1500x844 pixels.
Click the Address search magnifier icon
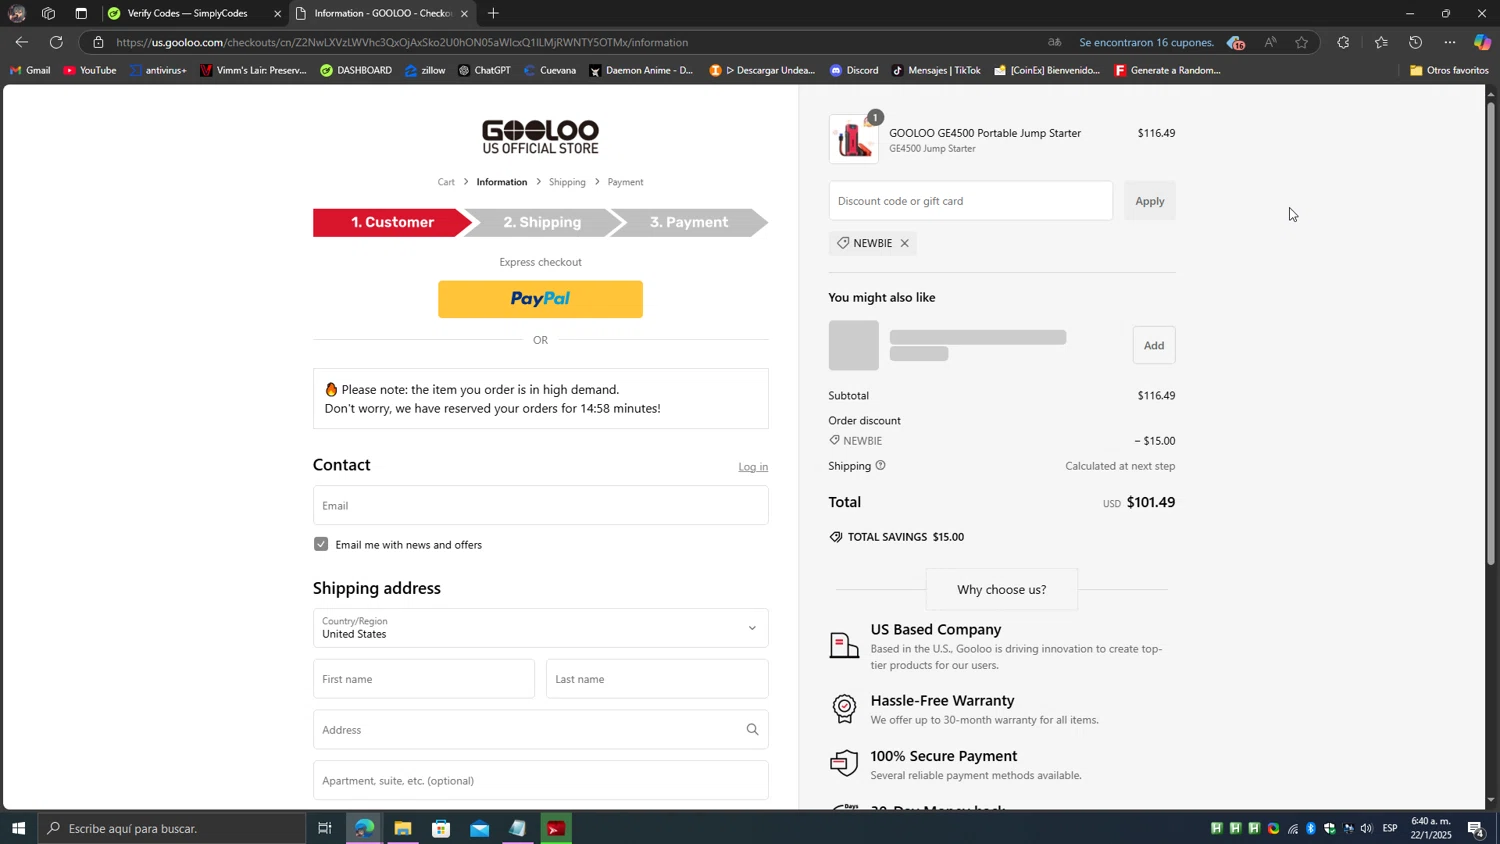pyautogui.click(x=752, y=730)
